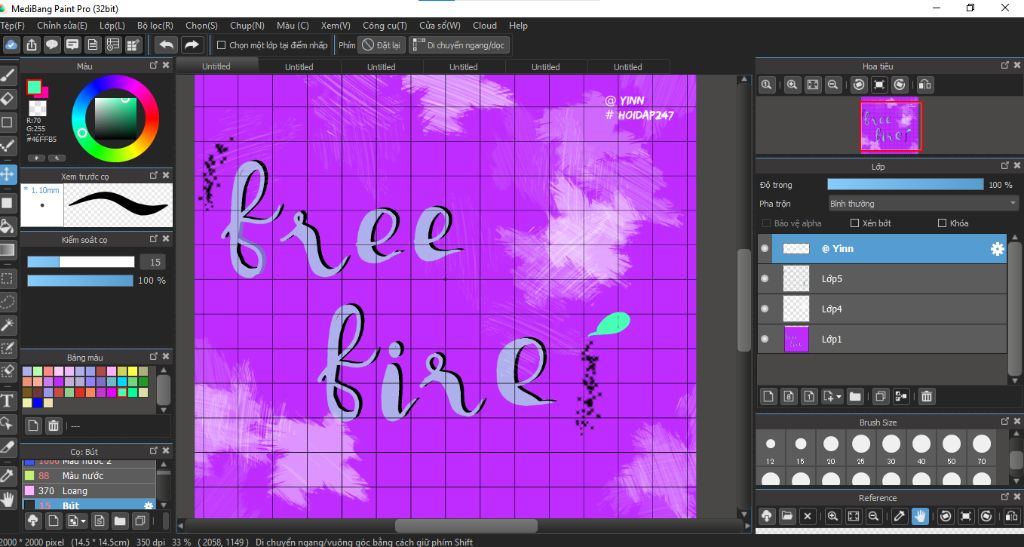
Task: Select the Lasso selection tool
Action: (7, 302)
